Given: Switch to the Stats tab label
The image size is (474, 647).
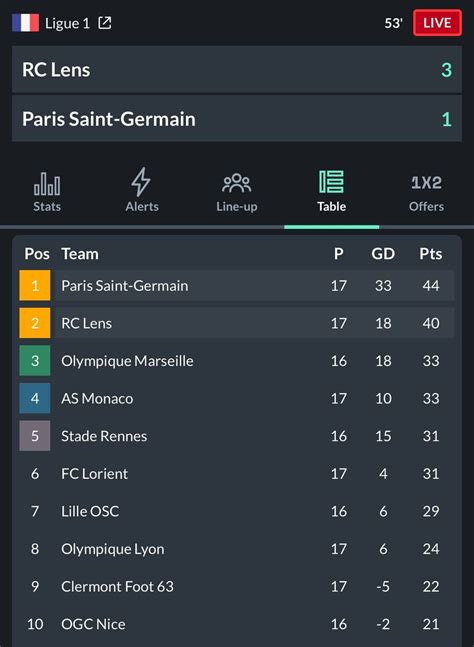Looking at the screenshot, I should 47,206.
